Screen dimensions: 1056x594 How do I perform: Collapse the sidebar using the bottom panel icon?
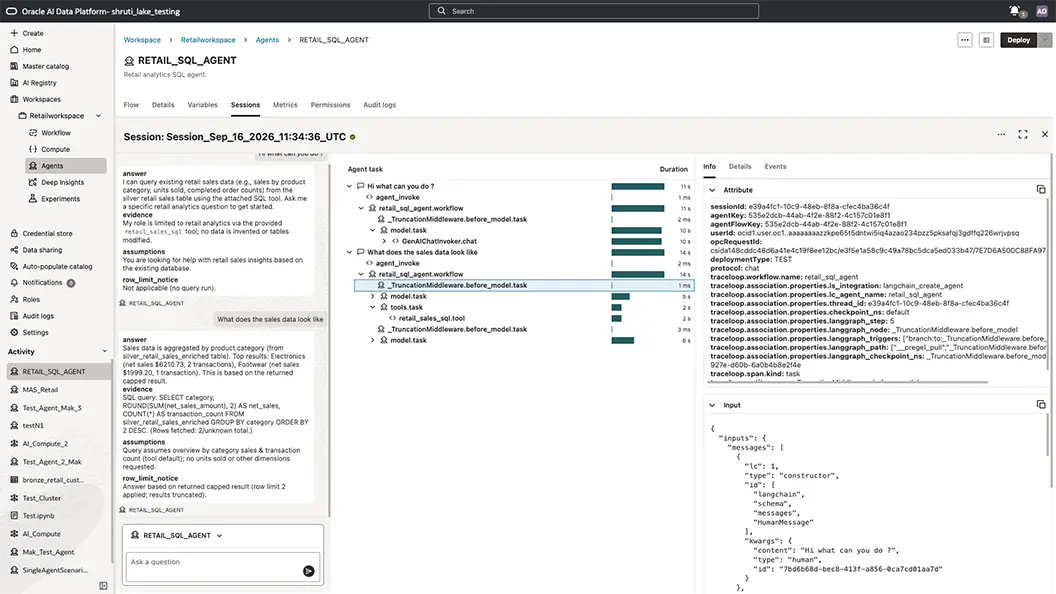pos(103,586)
